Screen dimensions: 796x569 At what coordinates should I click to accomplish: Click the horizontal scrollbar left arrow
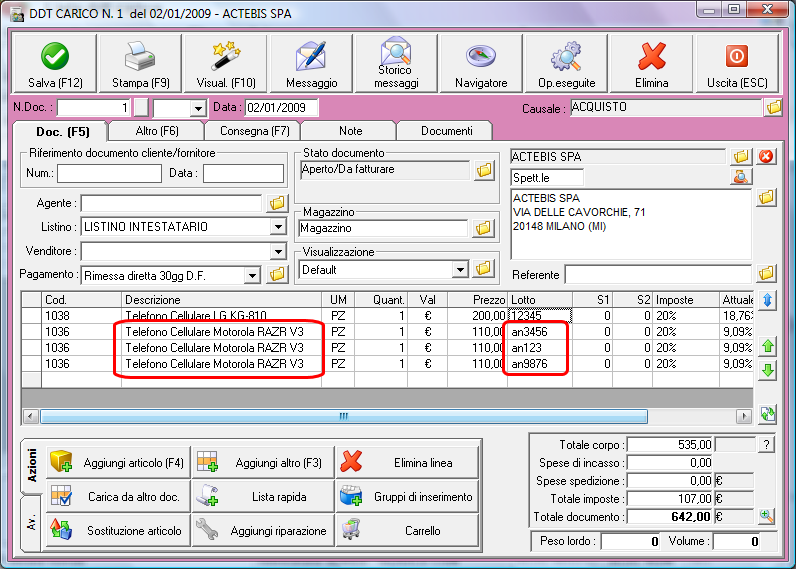[30, 417]
